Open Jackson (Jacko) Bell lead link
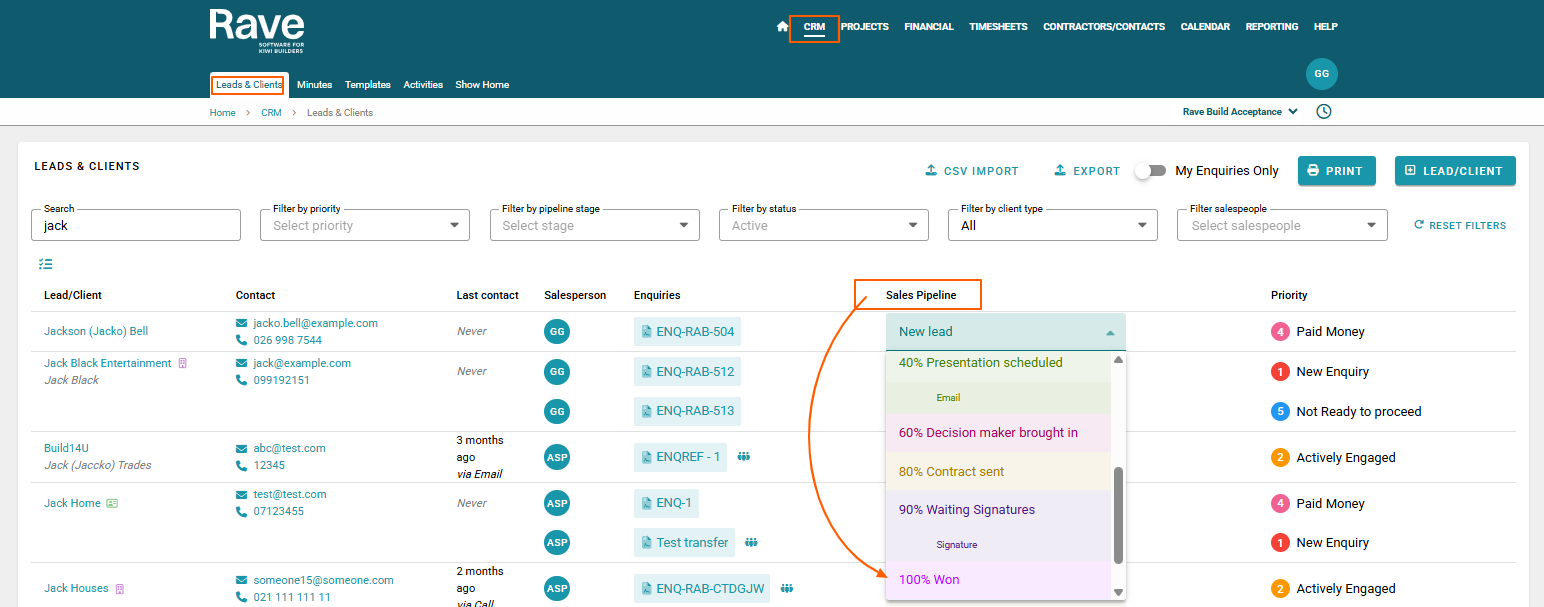The width and height of the screenshot is (1544, 607). (96, 331)
